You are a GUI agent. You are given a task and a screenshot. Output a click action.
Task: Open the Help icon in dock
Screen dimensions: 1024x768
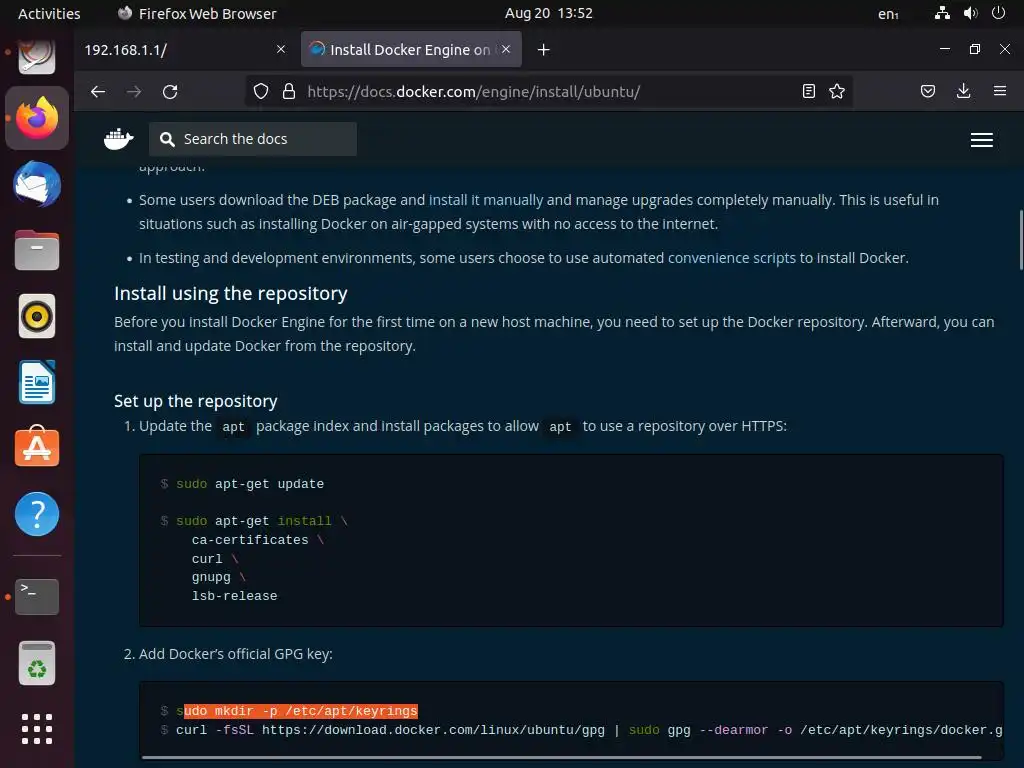(37, 514)
